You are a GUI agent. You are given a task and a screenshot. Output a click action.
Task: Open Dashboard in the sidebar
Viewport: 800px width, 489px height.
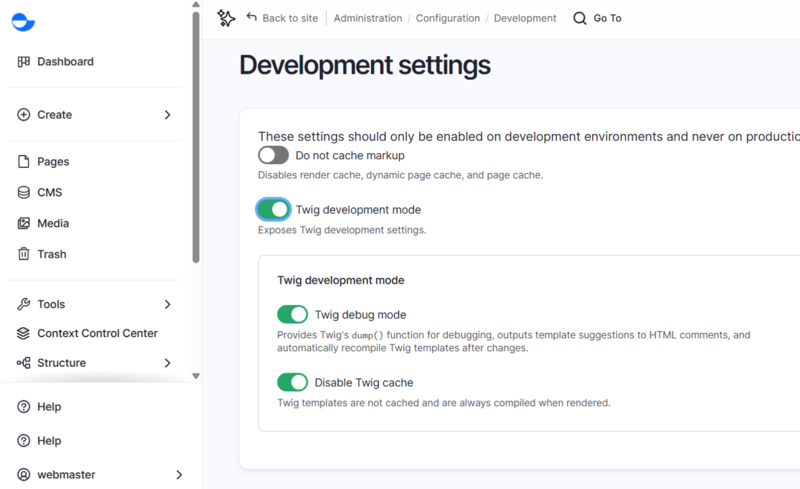(x=65, y=62)
